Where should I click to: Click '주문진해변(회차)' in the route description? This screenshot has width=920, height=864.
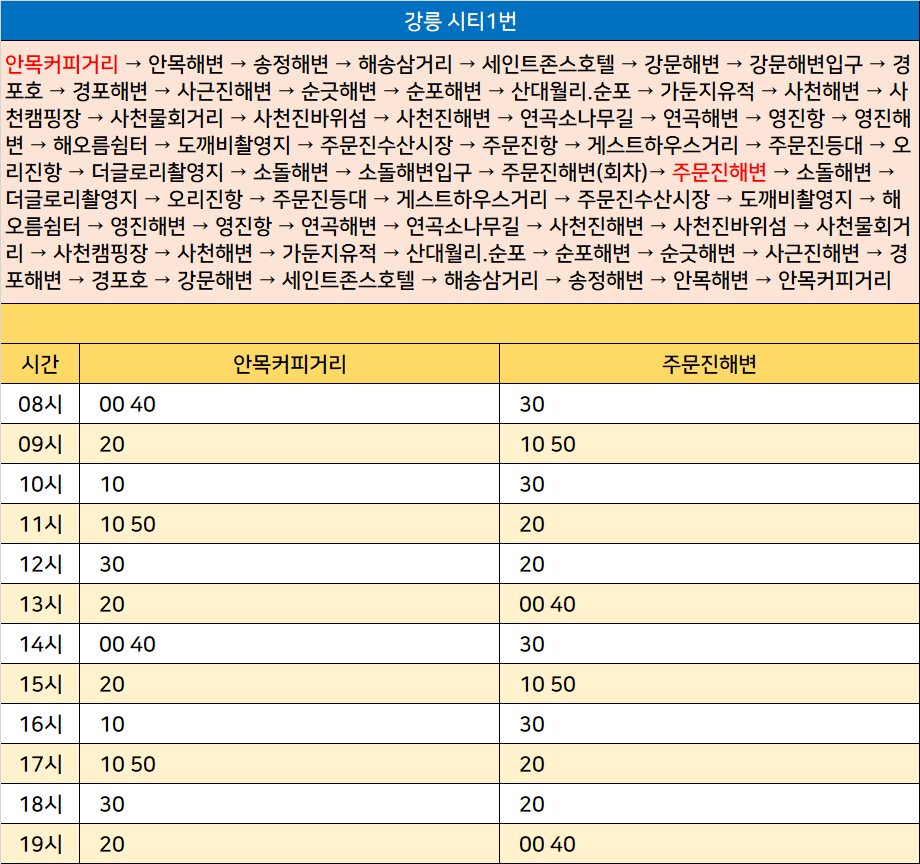point(574,172)
